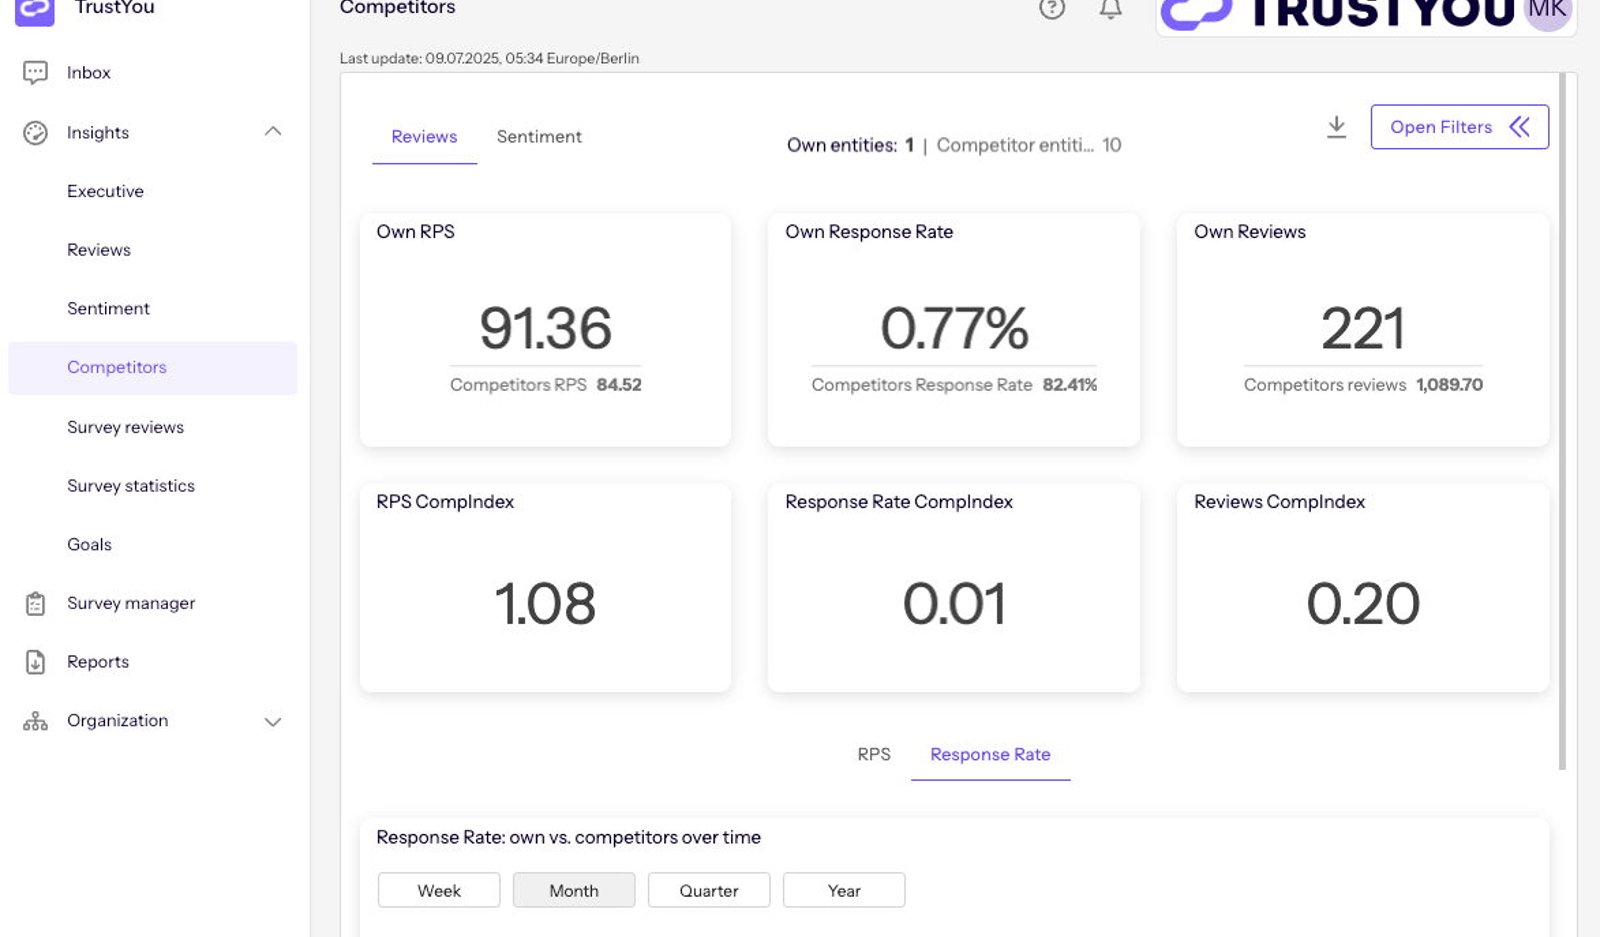Click the MK user avatar
The width and height of the screenshot is (1600, 937).
[x=1547, y=12]
